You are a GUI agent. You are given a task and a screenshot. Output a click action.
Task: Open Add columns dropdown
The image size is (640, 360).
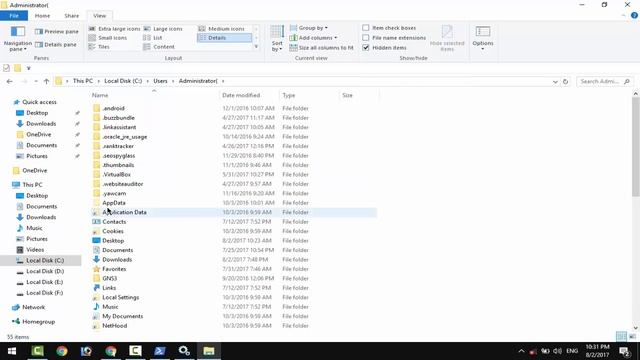313,38
